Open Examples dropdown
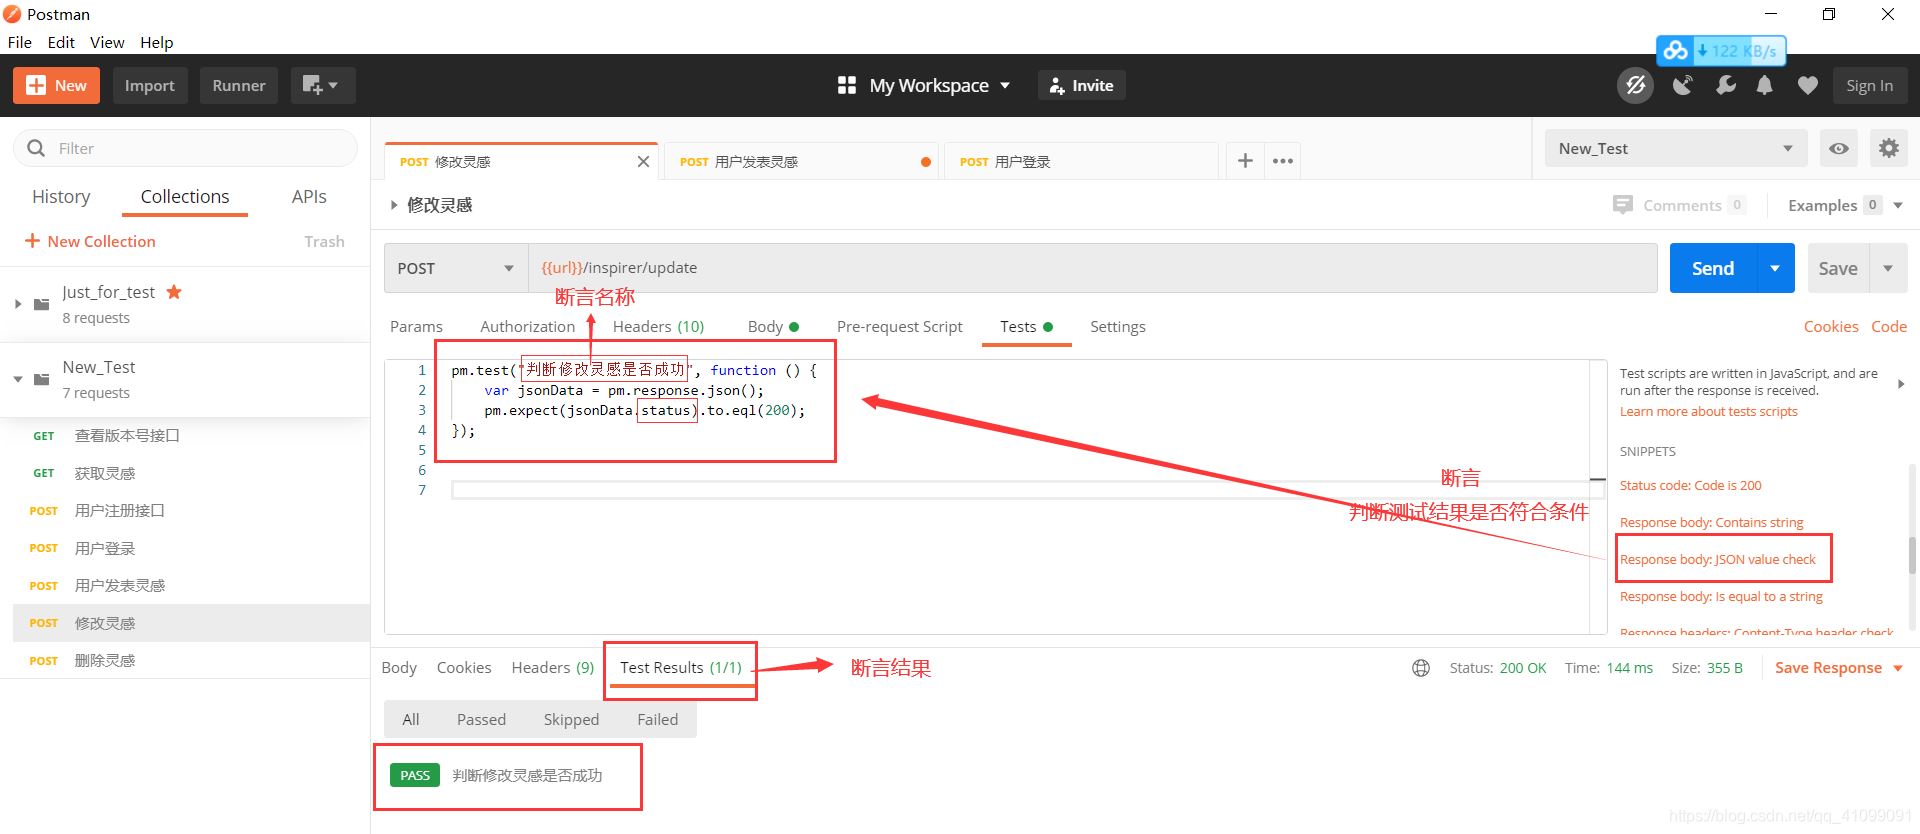1920x834 pixels. click(1845, 205)
